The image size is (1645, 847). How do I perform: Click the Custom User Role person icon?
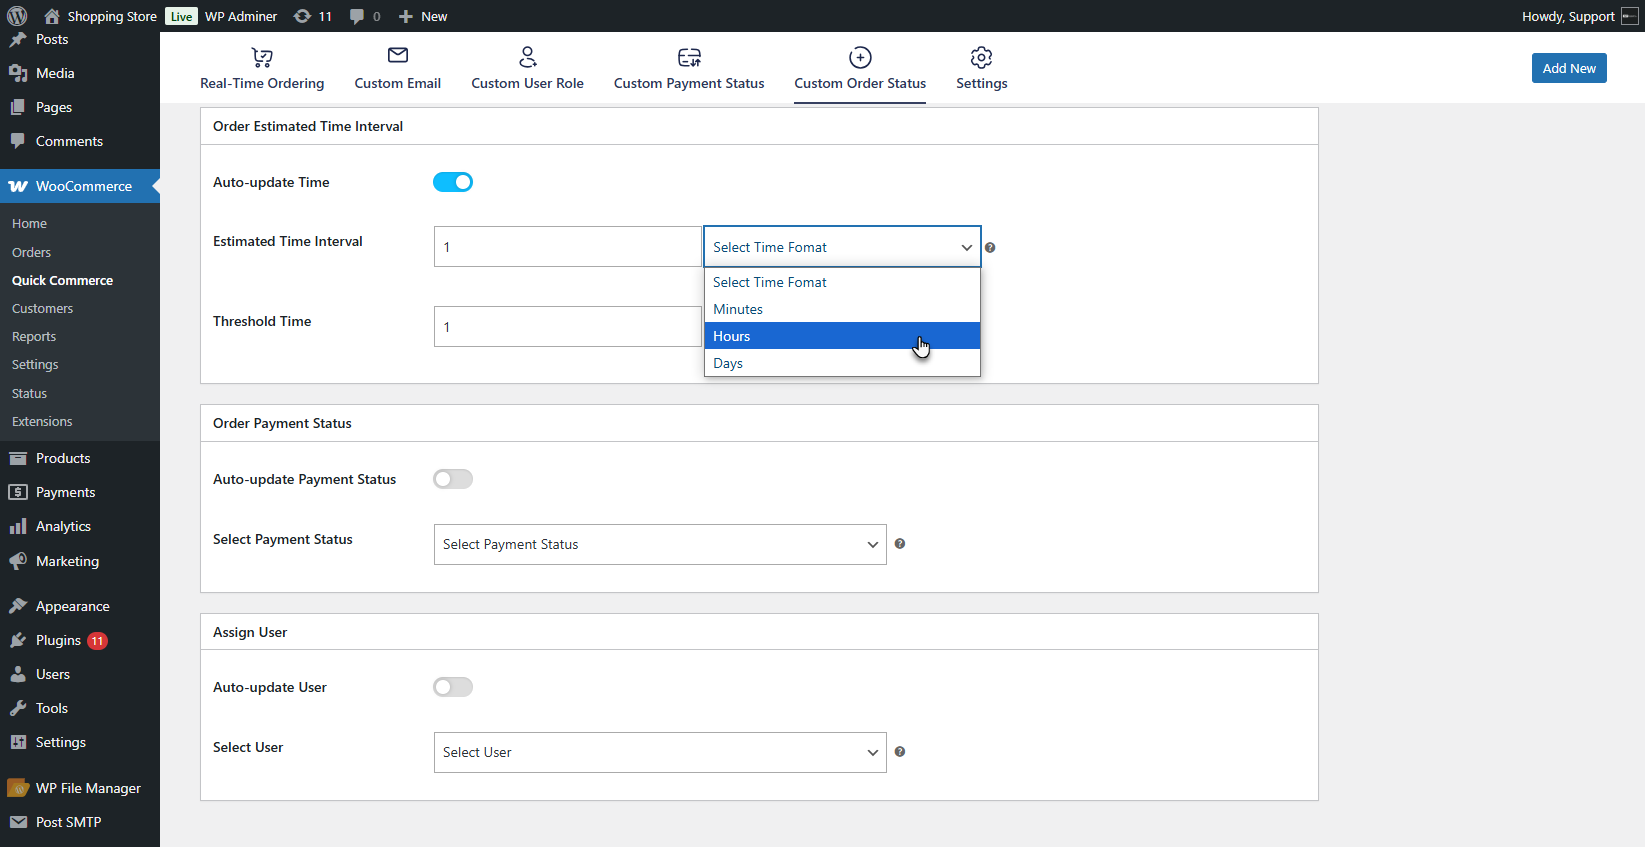tap(528, 57)
